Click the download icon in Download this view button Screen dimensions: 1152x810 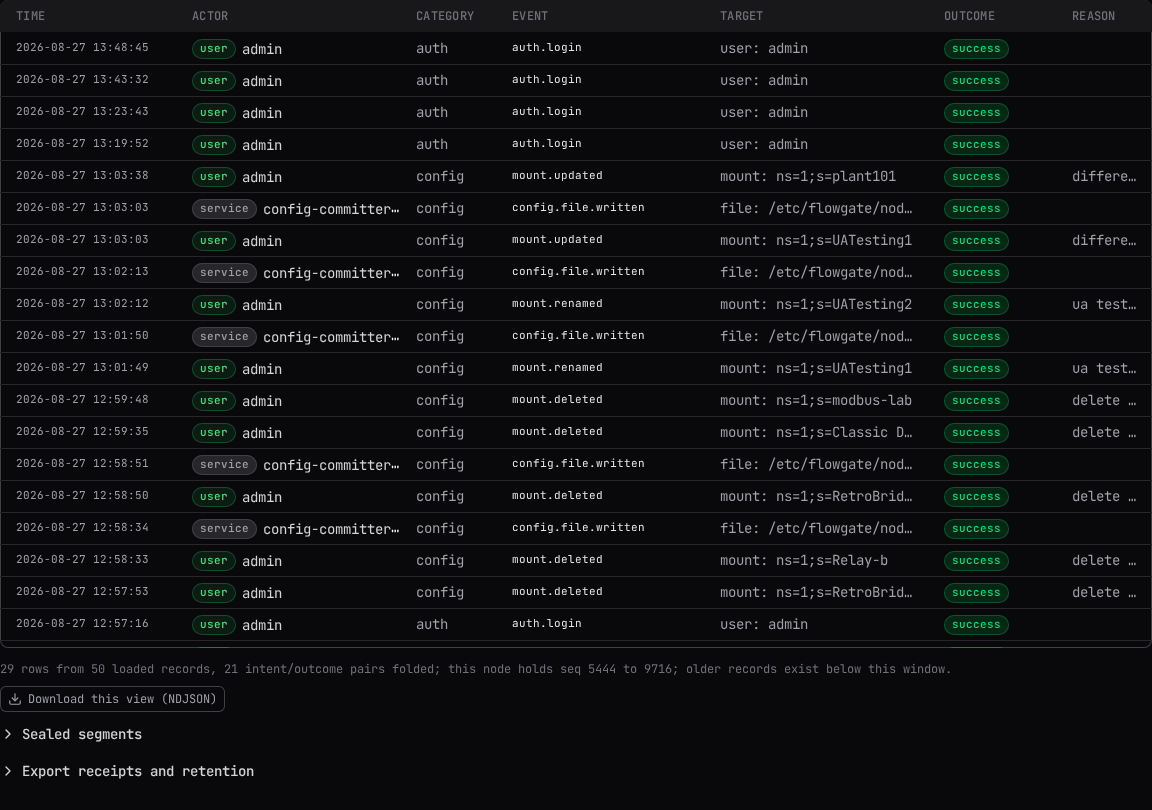click(x=15, y=699)
